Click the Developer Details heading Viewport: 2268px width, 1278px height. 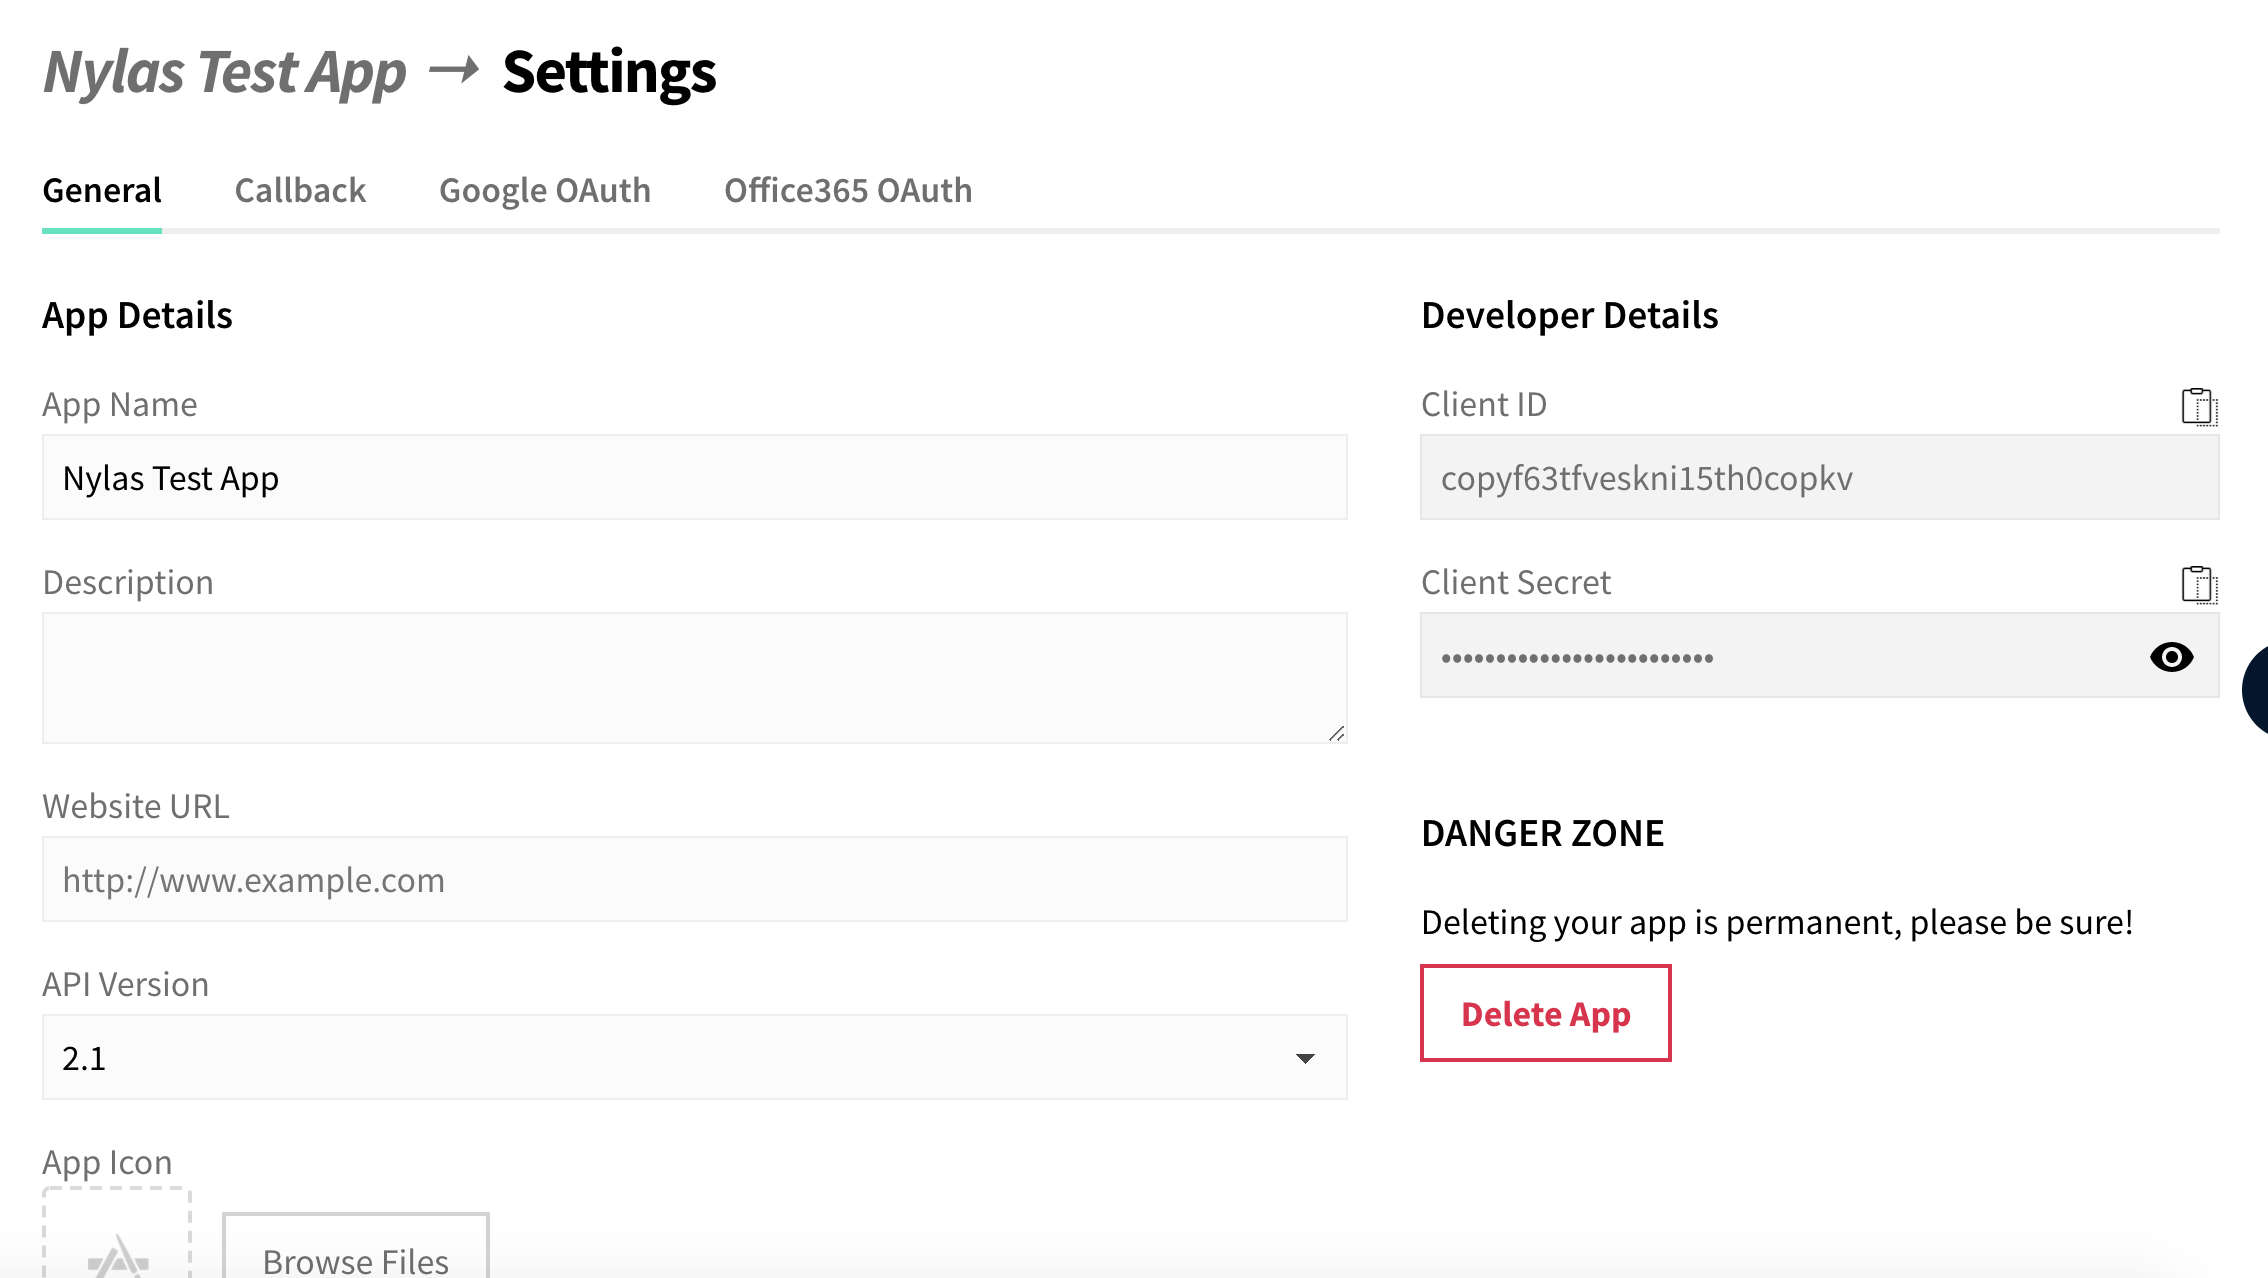[x=1570, y=315]
